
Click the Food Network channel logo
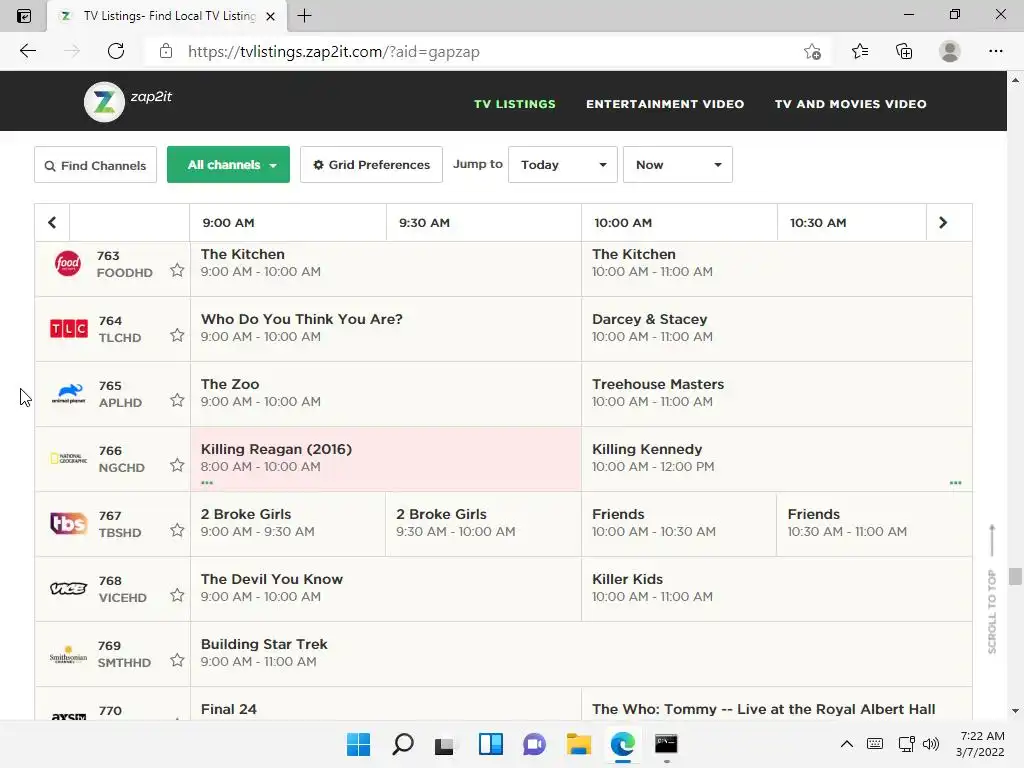pos(68,263)
